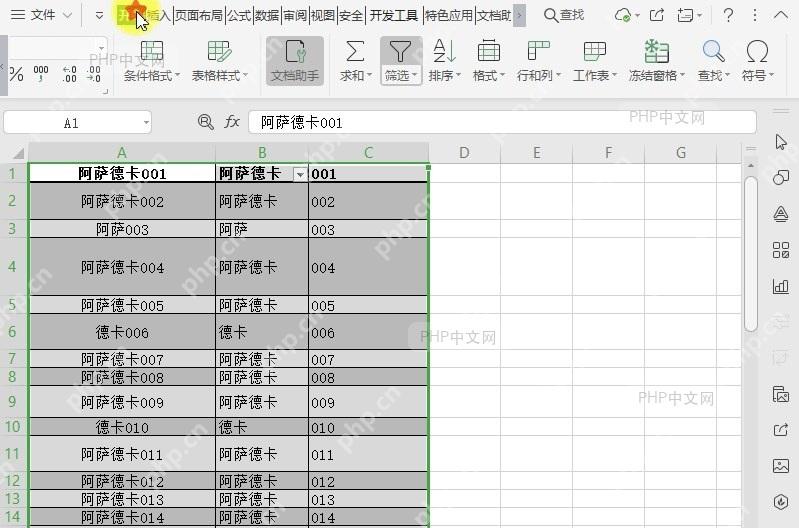Toggle the 筛选 filter funnel button
Viewport: 799px width, 528px height.
[x=400, y=51]
